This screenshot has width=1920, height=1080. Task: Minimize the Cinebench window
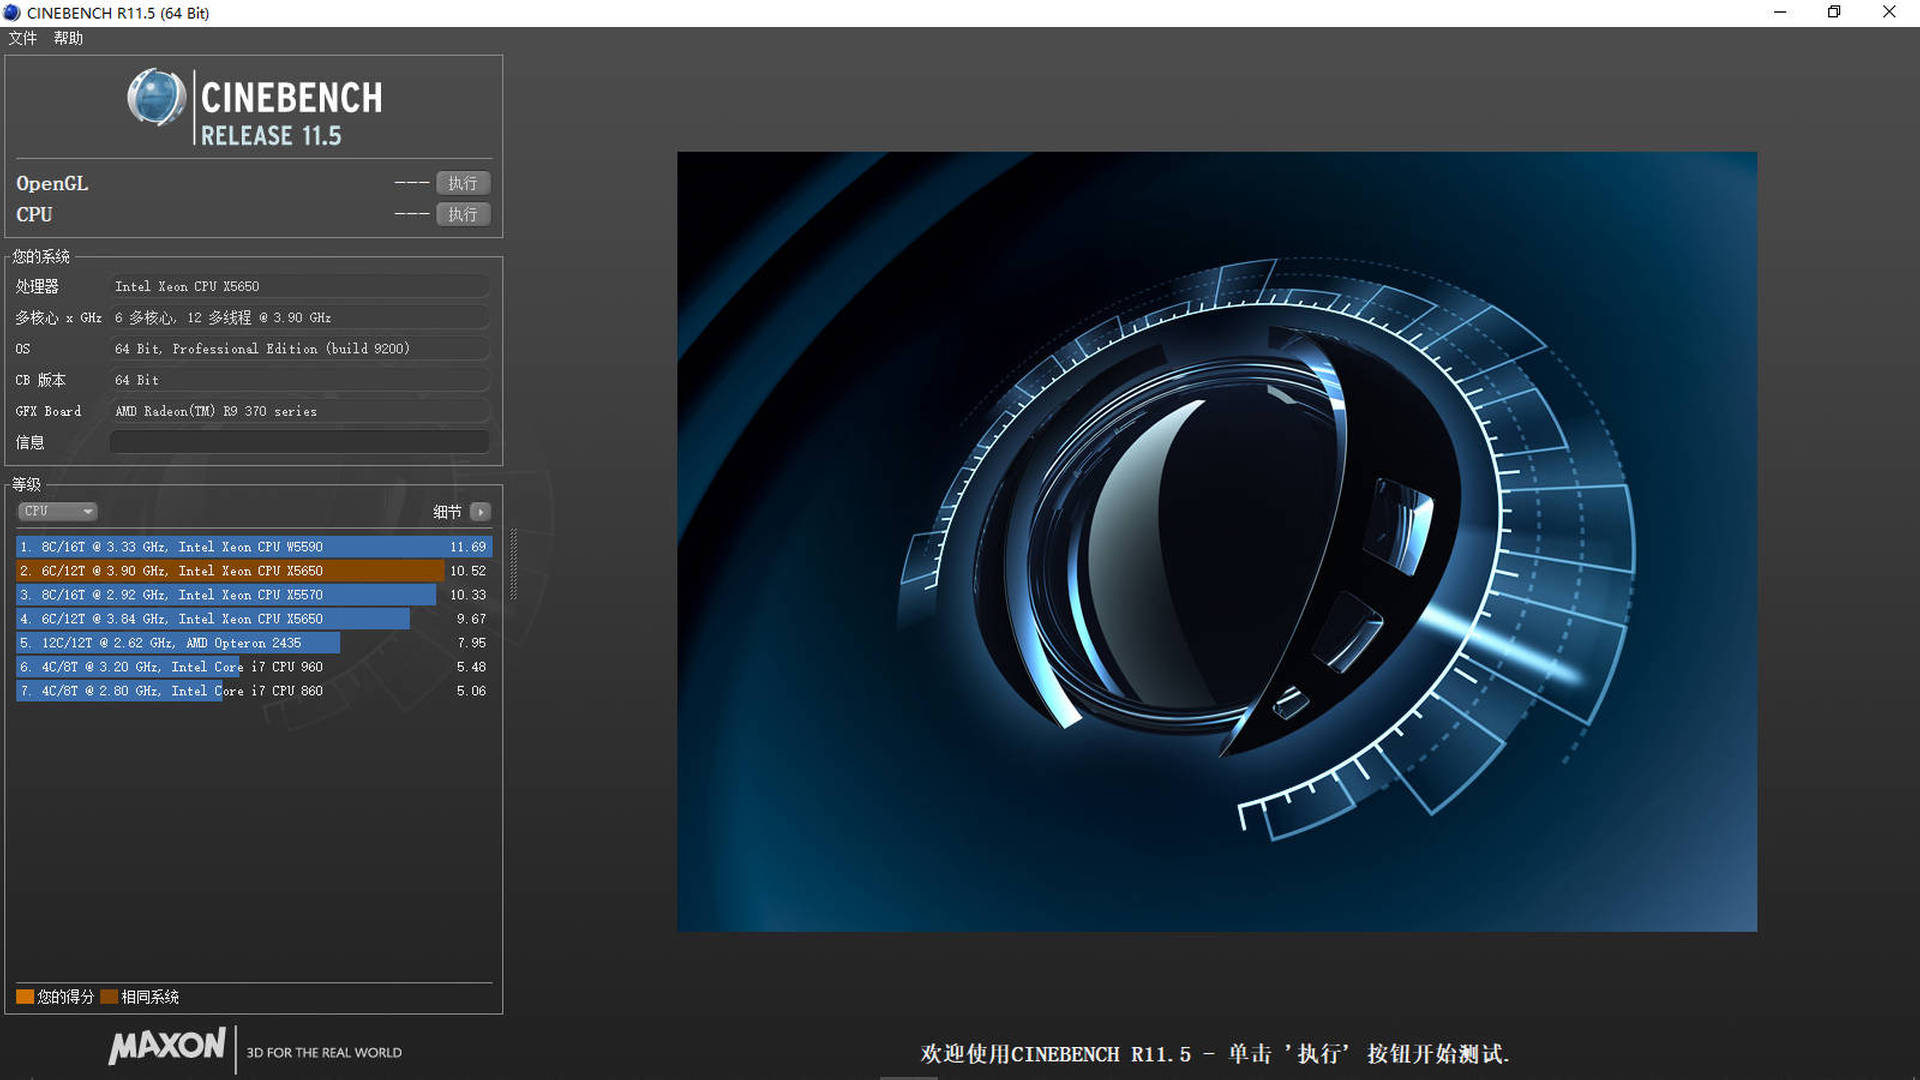[x=1780, y=13]
